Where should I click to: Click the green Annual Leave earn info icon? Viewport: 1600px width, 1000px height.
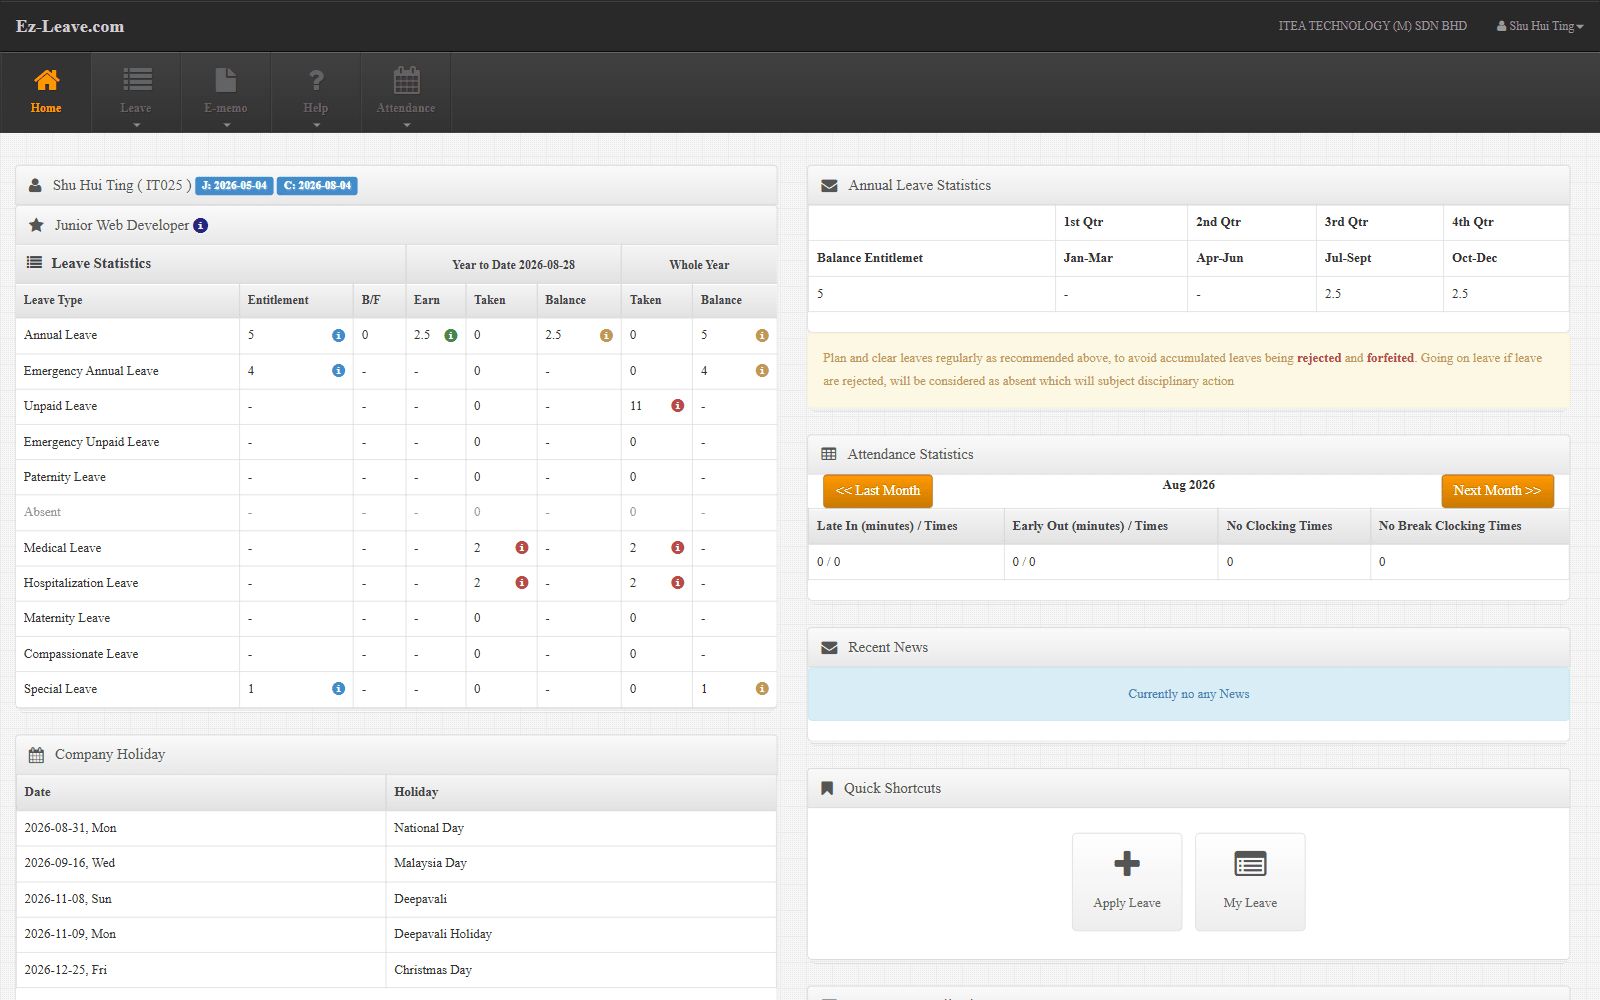451,336
